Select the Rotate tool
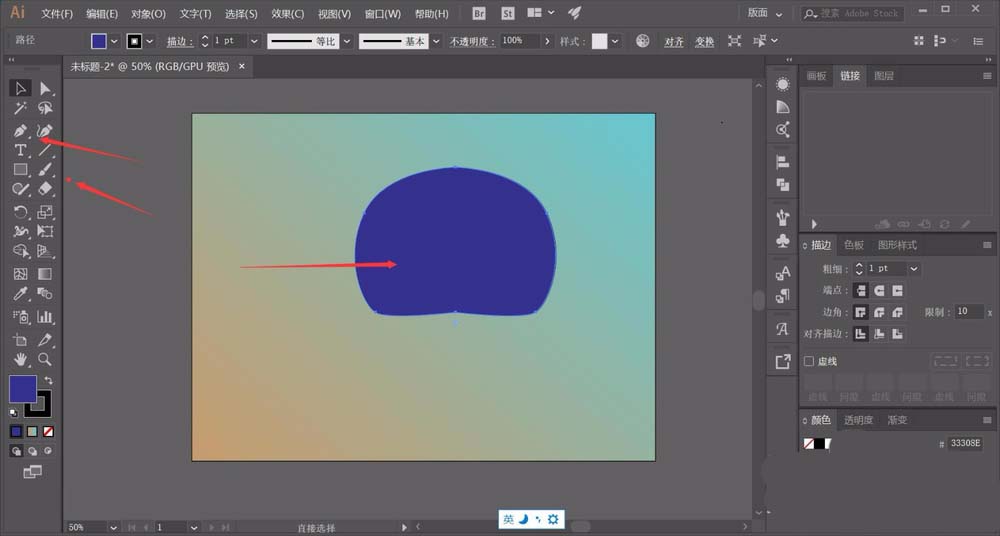 tap(20, 212)
